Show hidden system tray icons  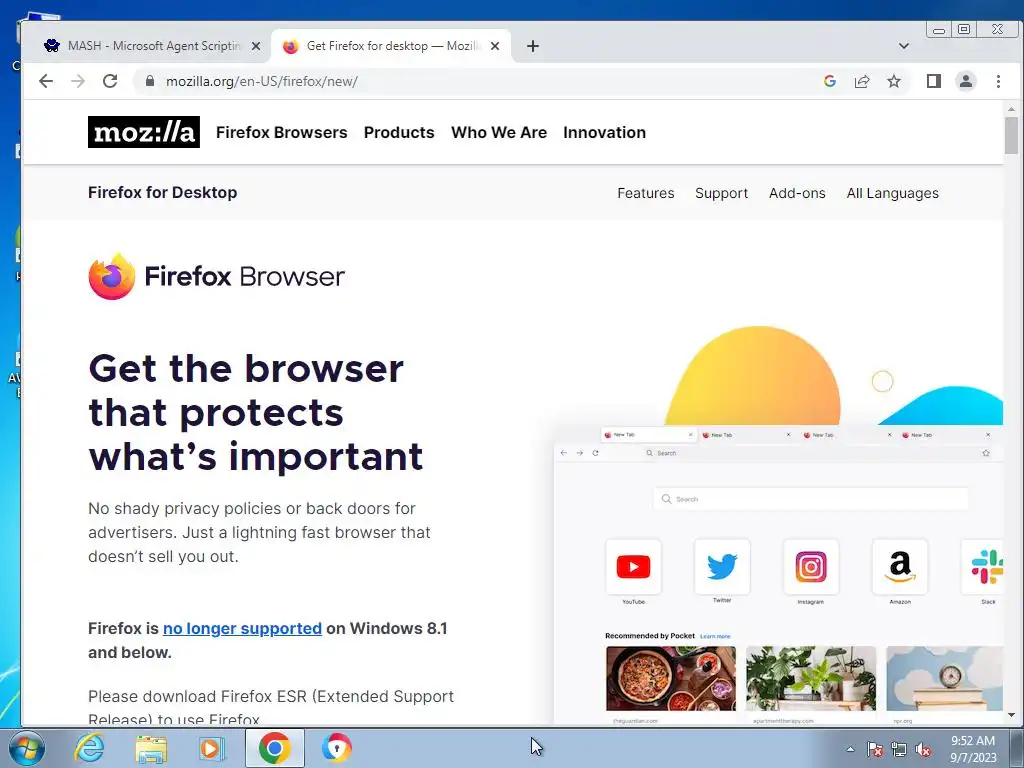[850, 749]
